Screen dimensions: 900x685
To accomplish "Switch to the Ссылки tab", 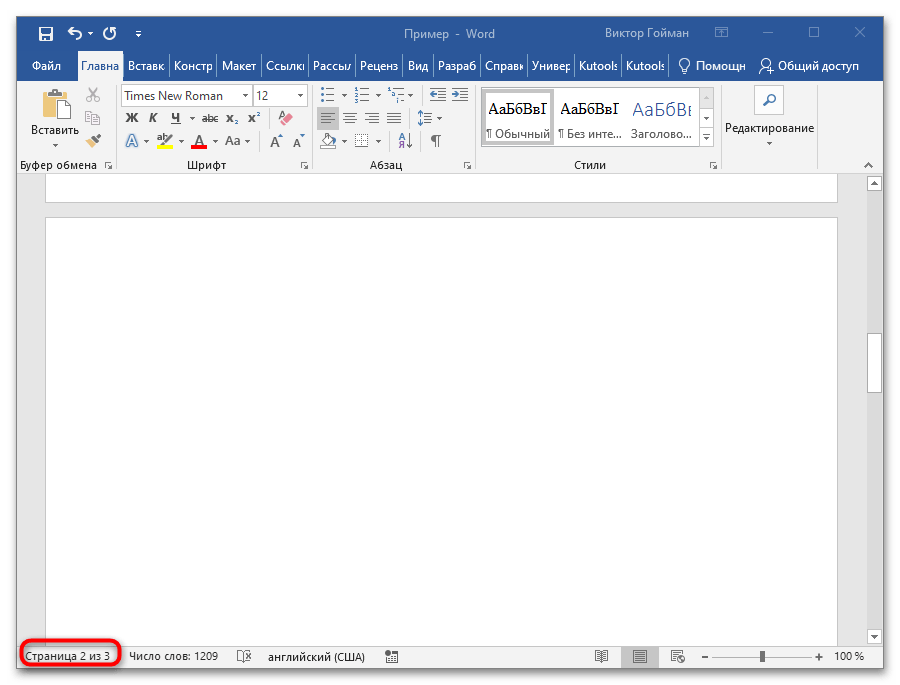I will tap(285, 66).
